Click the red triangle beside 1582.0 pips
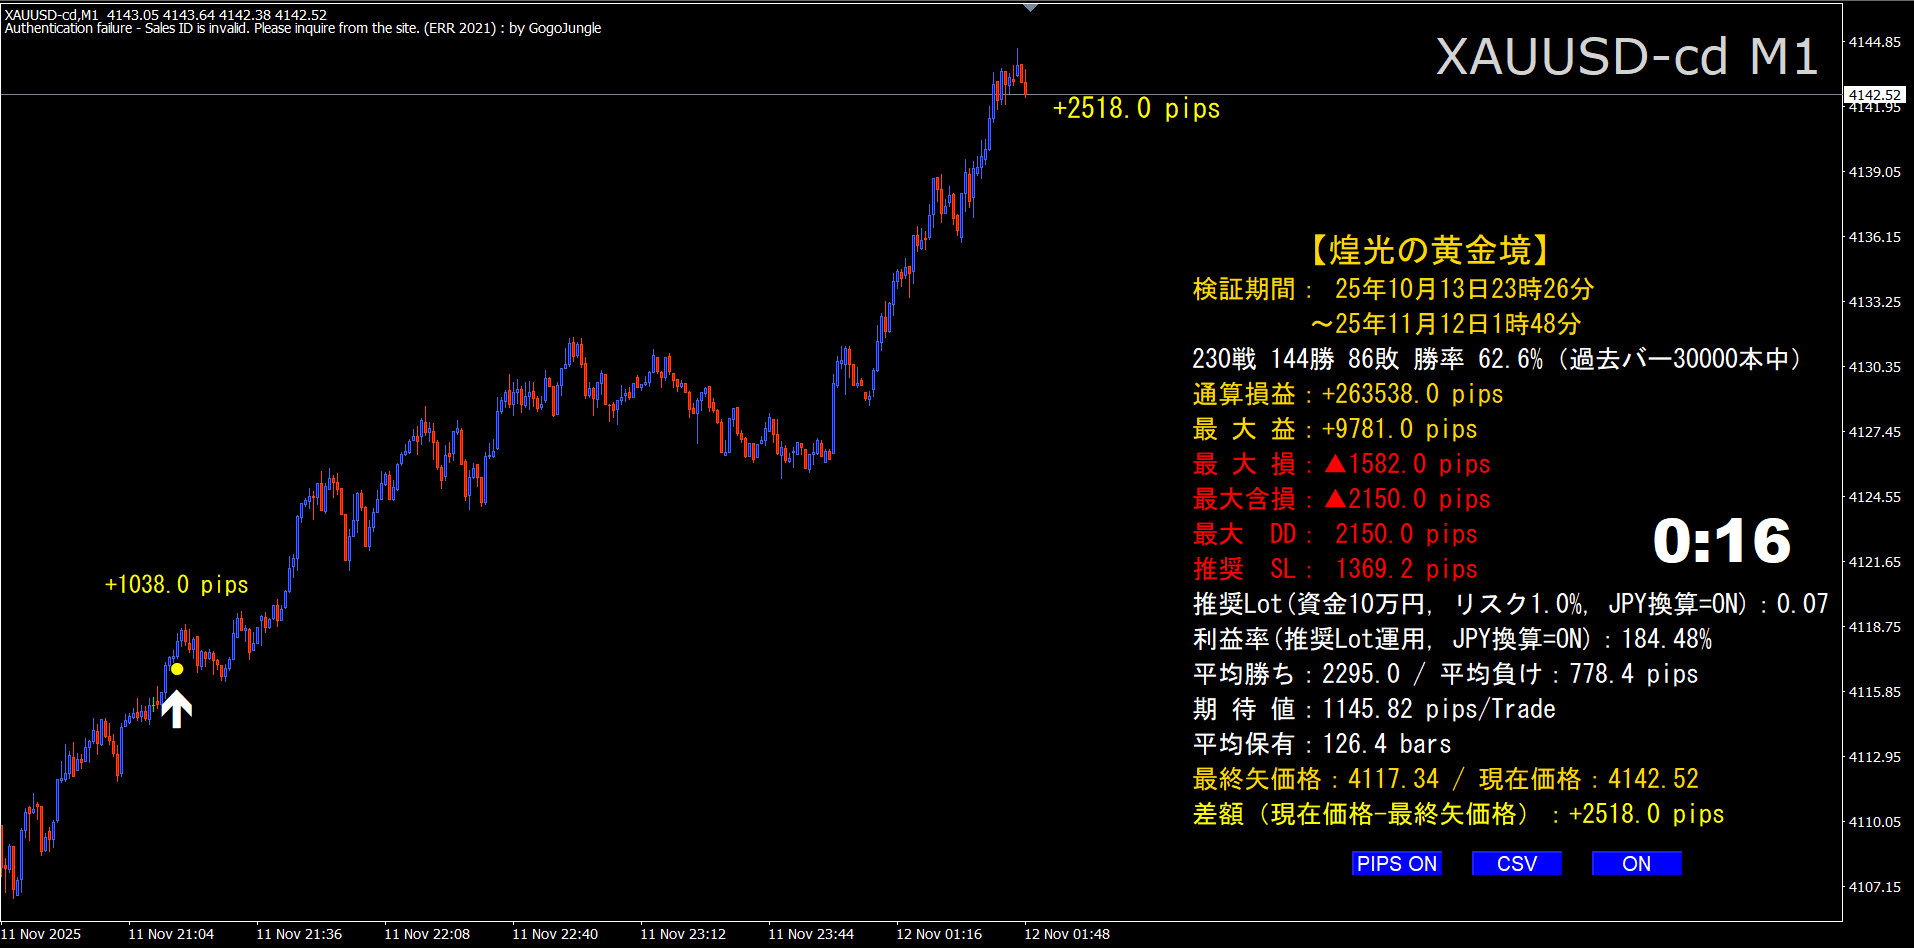 pyautogui.click(x=1335, y=464)
